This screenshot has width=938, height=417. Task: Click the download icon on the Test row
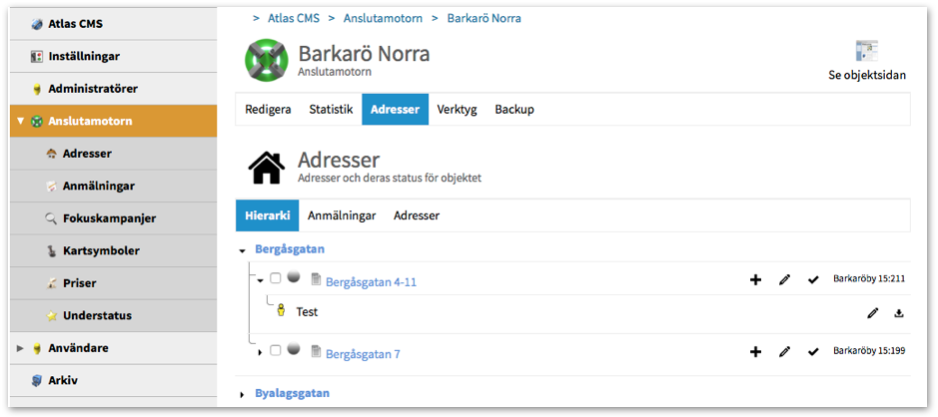pyautogui.click(x=899, y=313)
